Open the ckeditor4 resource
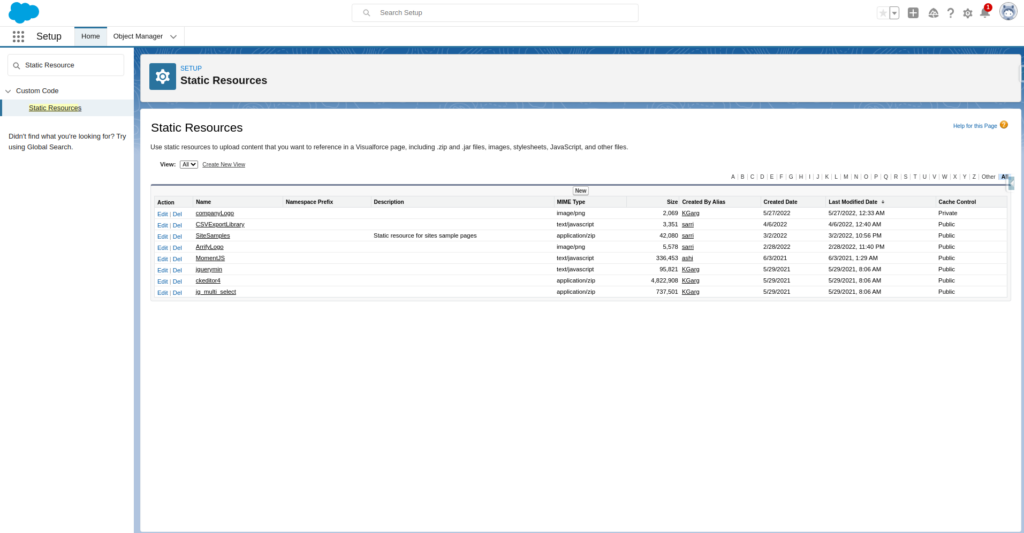The width and height of the screenshot is (1024, 533). pos(208,280)
